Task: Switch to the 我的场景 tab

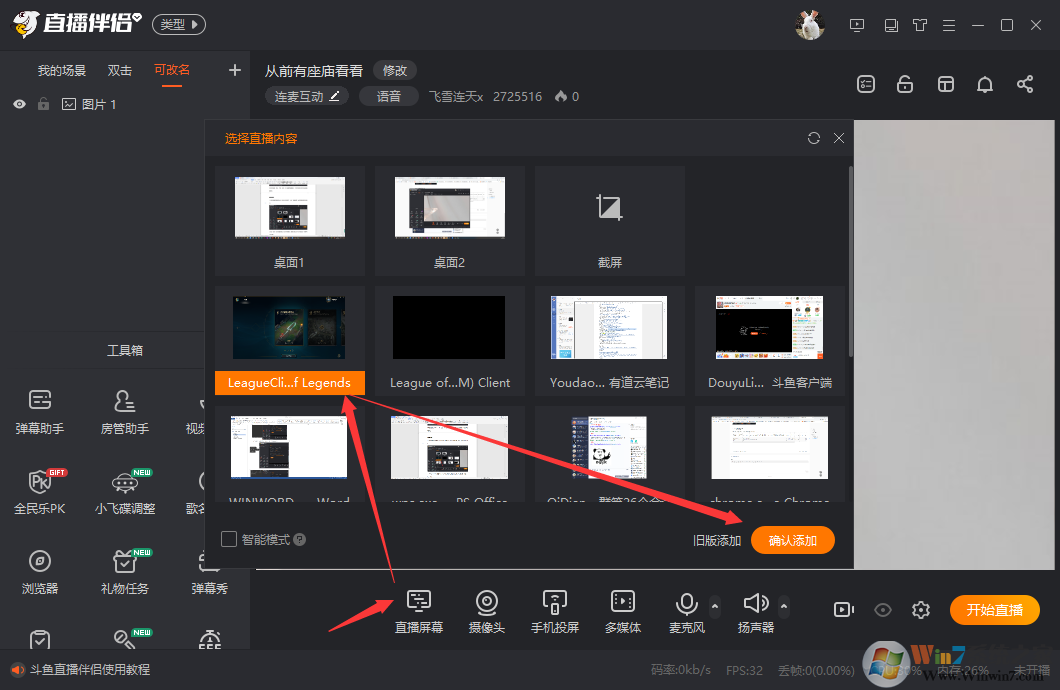Action: [61, 70]
